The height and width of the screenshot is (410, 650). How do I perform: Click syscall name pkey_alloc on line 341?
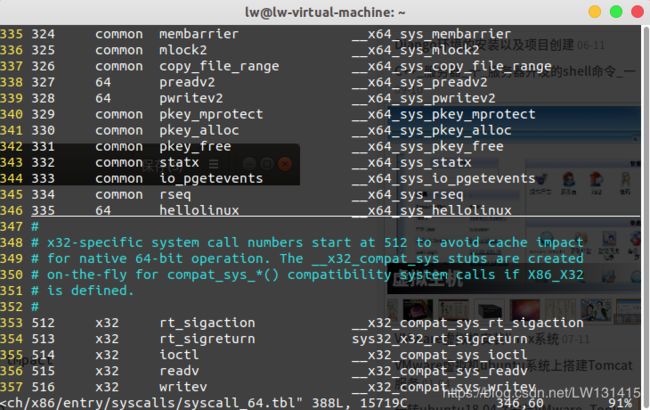199,131
